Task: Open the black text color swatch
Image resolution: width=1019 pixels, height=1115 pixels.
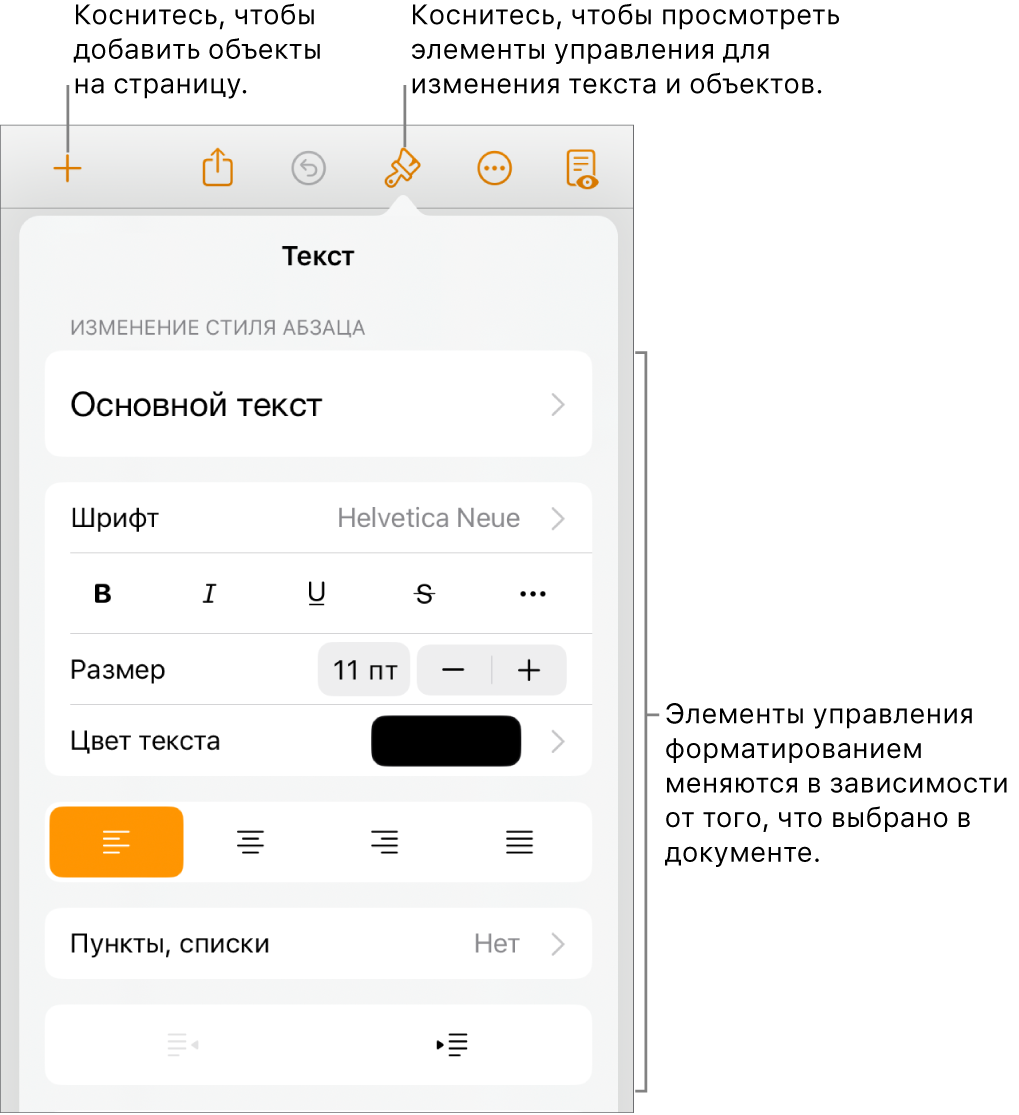Action: click(446, 741)
